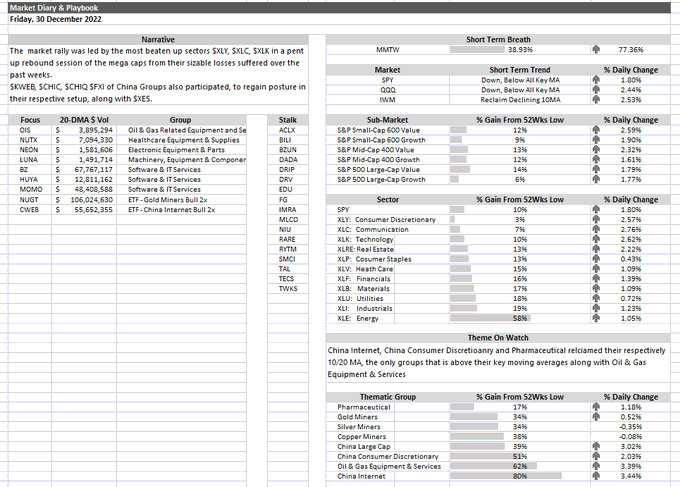This screenshot has height=487, width=680.
Task: Click the up arrow in the XLP Consumer Staples row
Action: [596, 259]
